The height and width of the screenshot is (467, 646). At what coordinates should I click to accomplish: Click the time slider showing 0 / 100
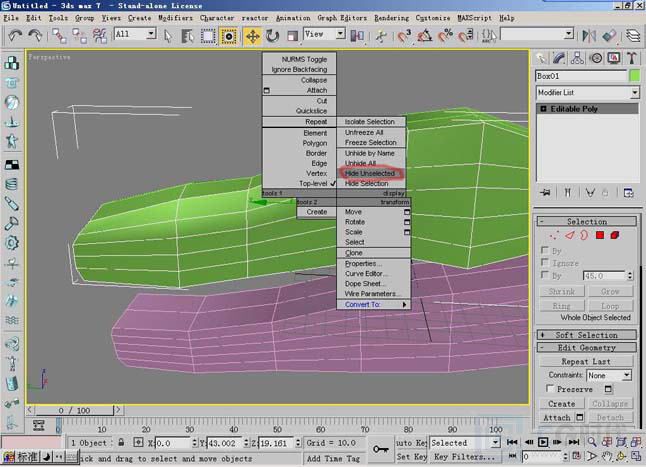[74, 410]
